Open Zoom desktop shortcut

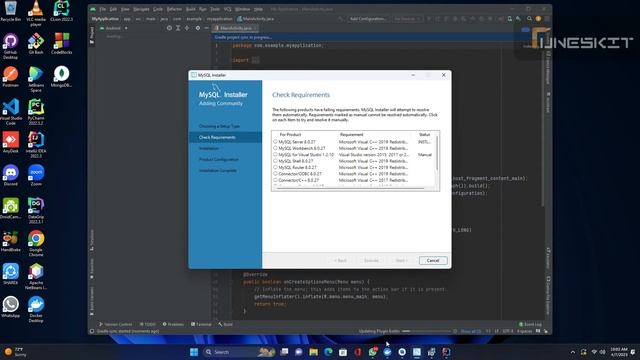point(36,176)
